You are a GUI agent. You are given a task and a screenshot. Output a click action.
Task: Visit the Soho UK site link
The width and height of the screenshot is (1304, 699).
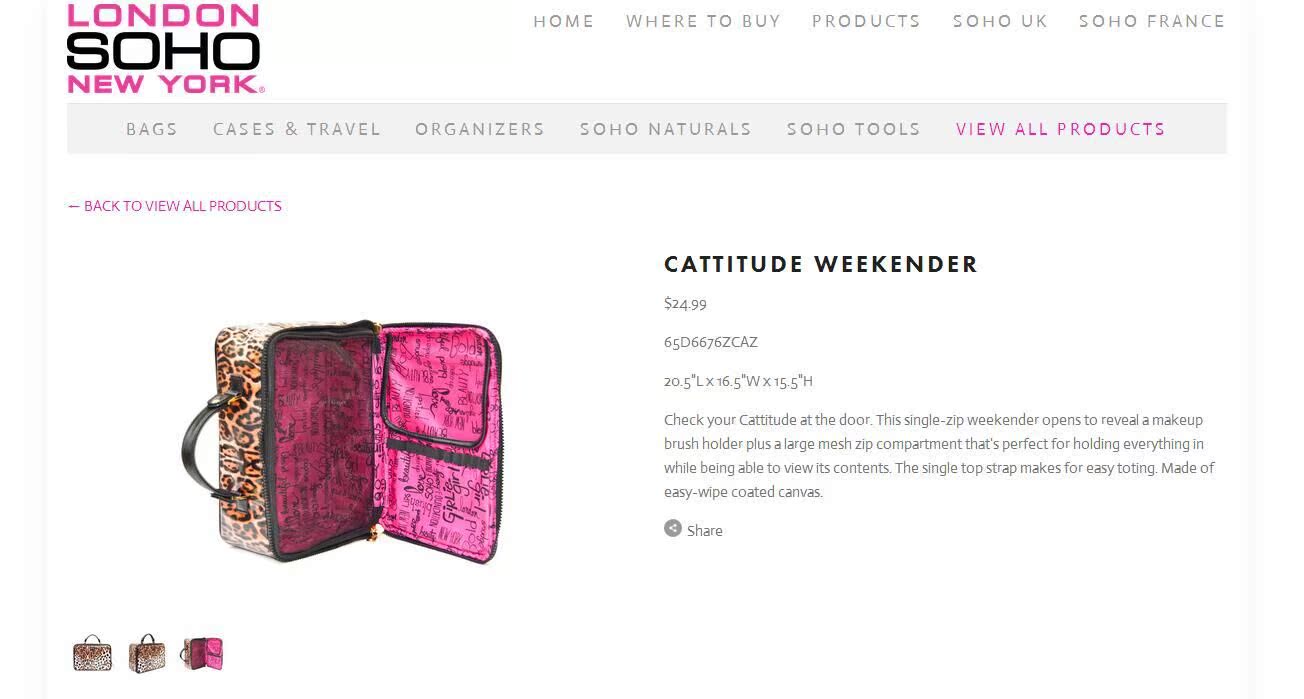(x=1000, y=21)
